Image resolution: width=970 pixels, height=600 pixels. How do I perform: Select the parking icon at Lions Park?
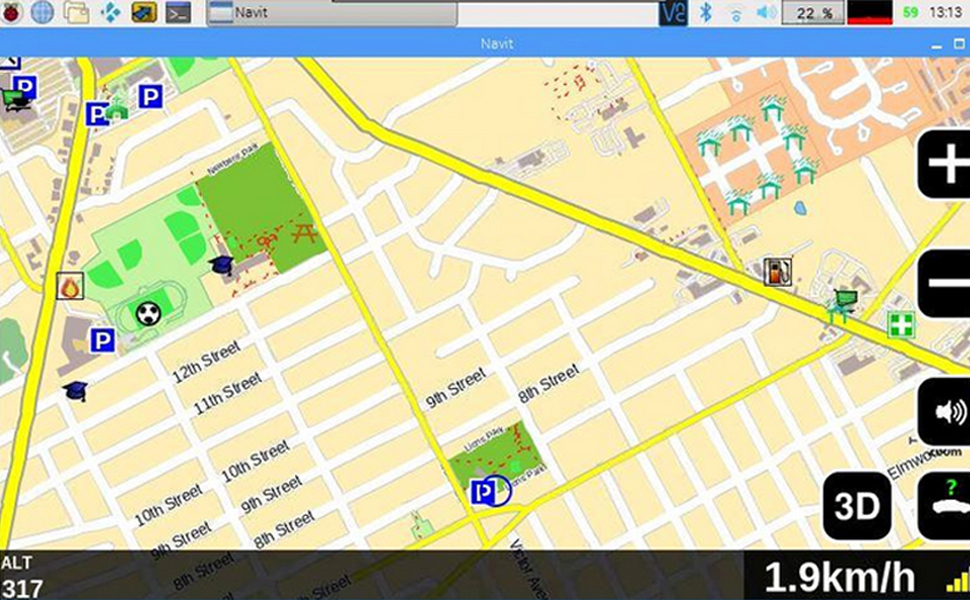483,492
